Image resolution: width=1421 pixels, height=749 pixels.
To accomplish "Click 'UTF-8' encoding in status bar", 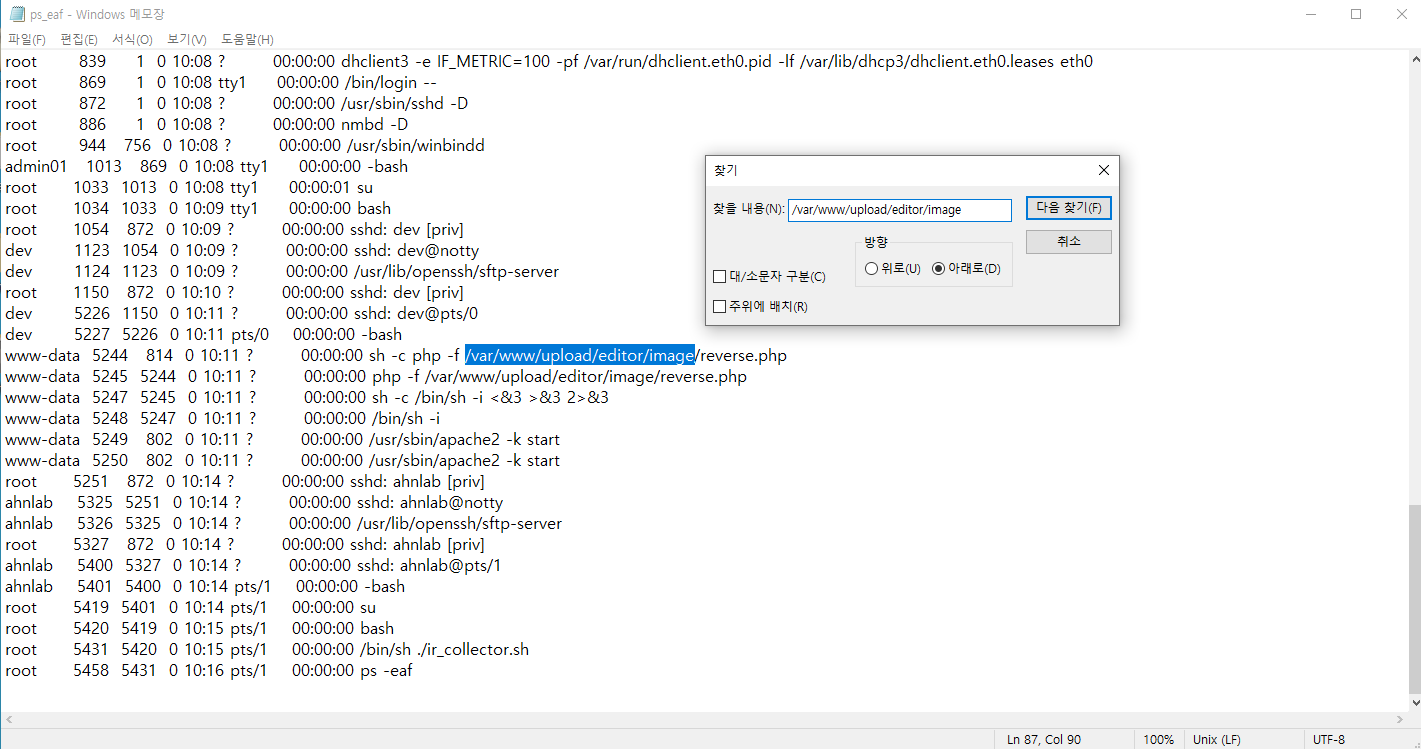I will coord(1329,740).
